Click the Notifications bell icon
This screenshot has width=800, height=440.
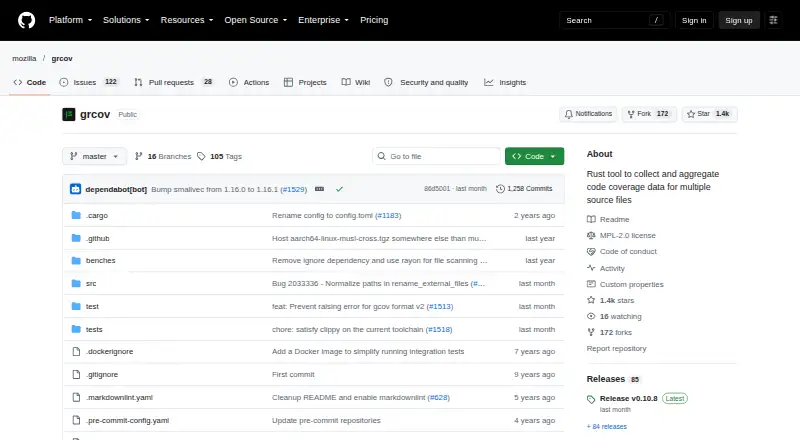[568, 114]
